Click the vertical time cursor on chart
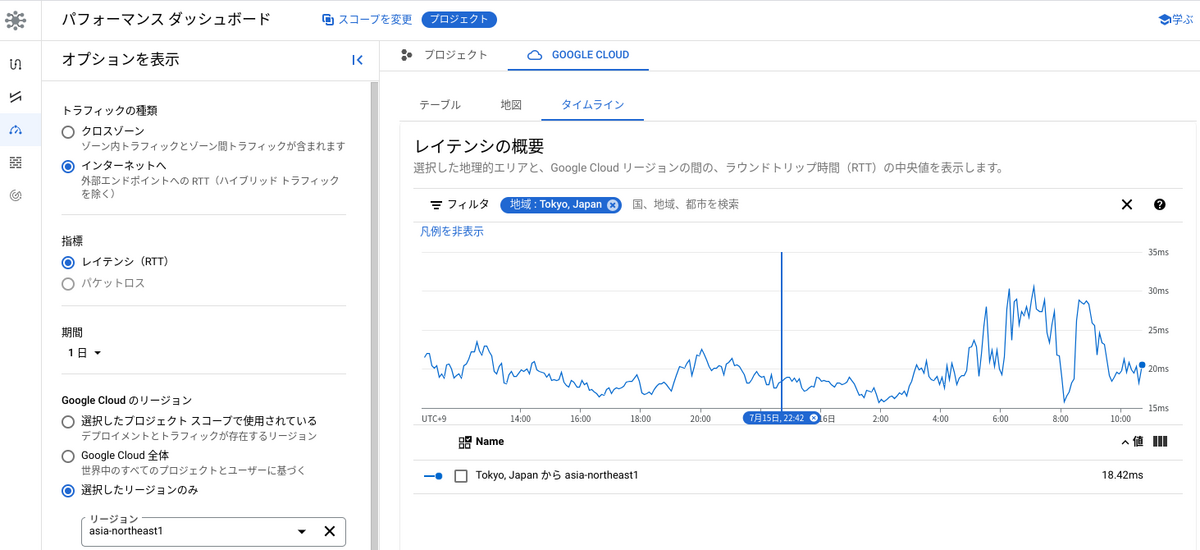The width and height of the screenshot is (1200, 550). click(x=781, y=330)
